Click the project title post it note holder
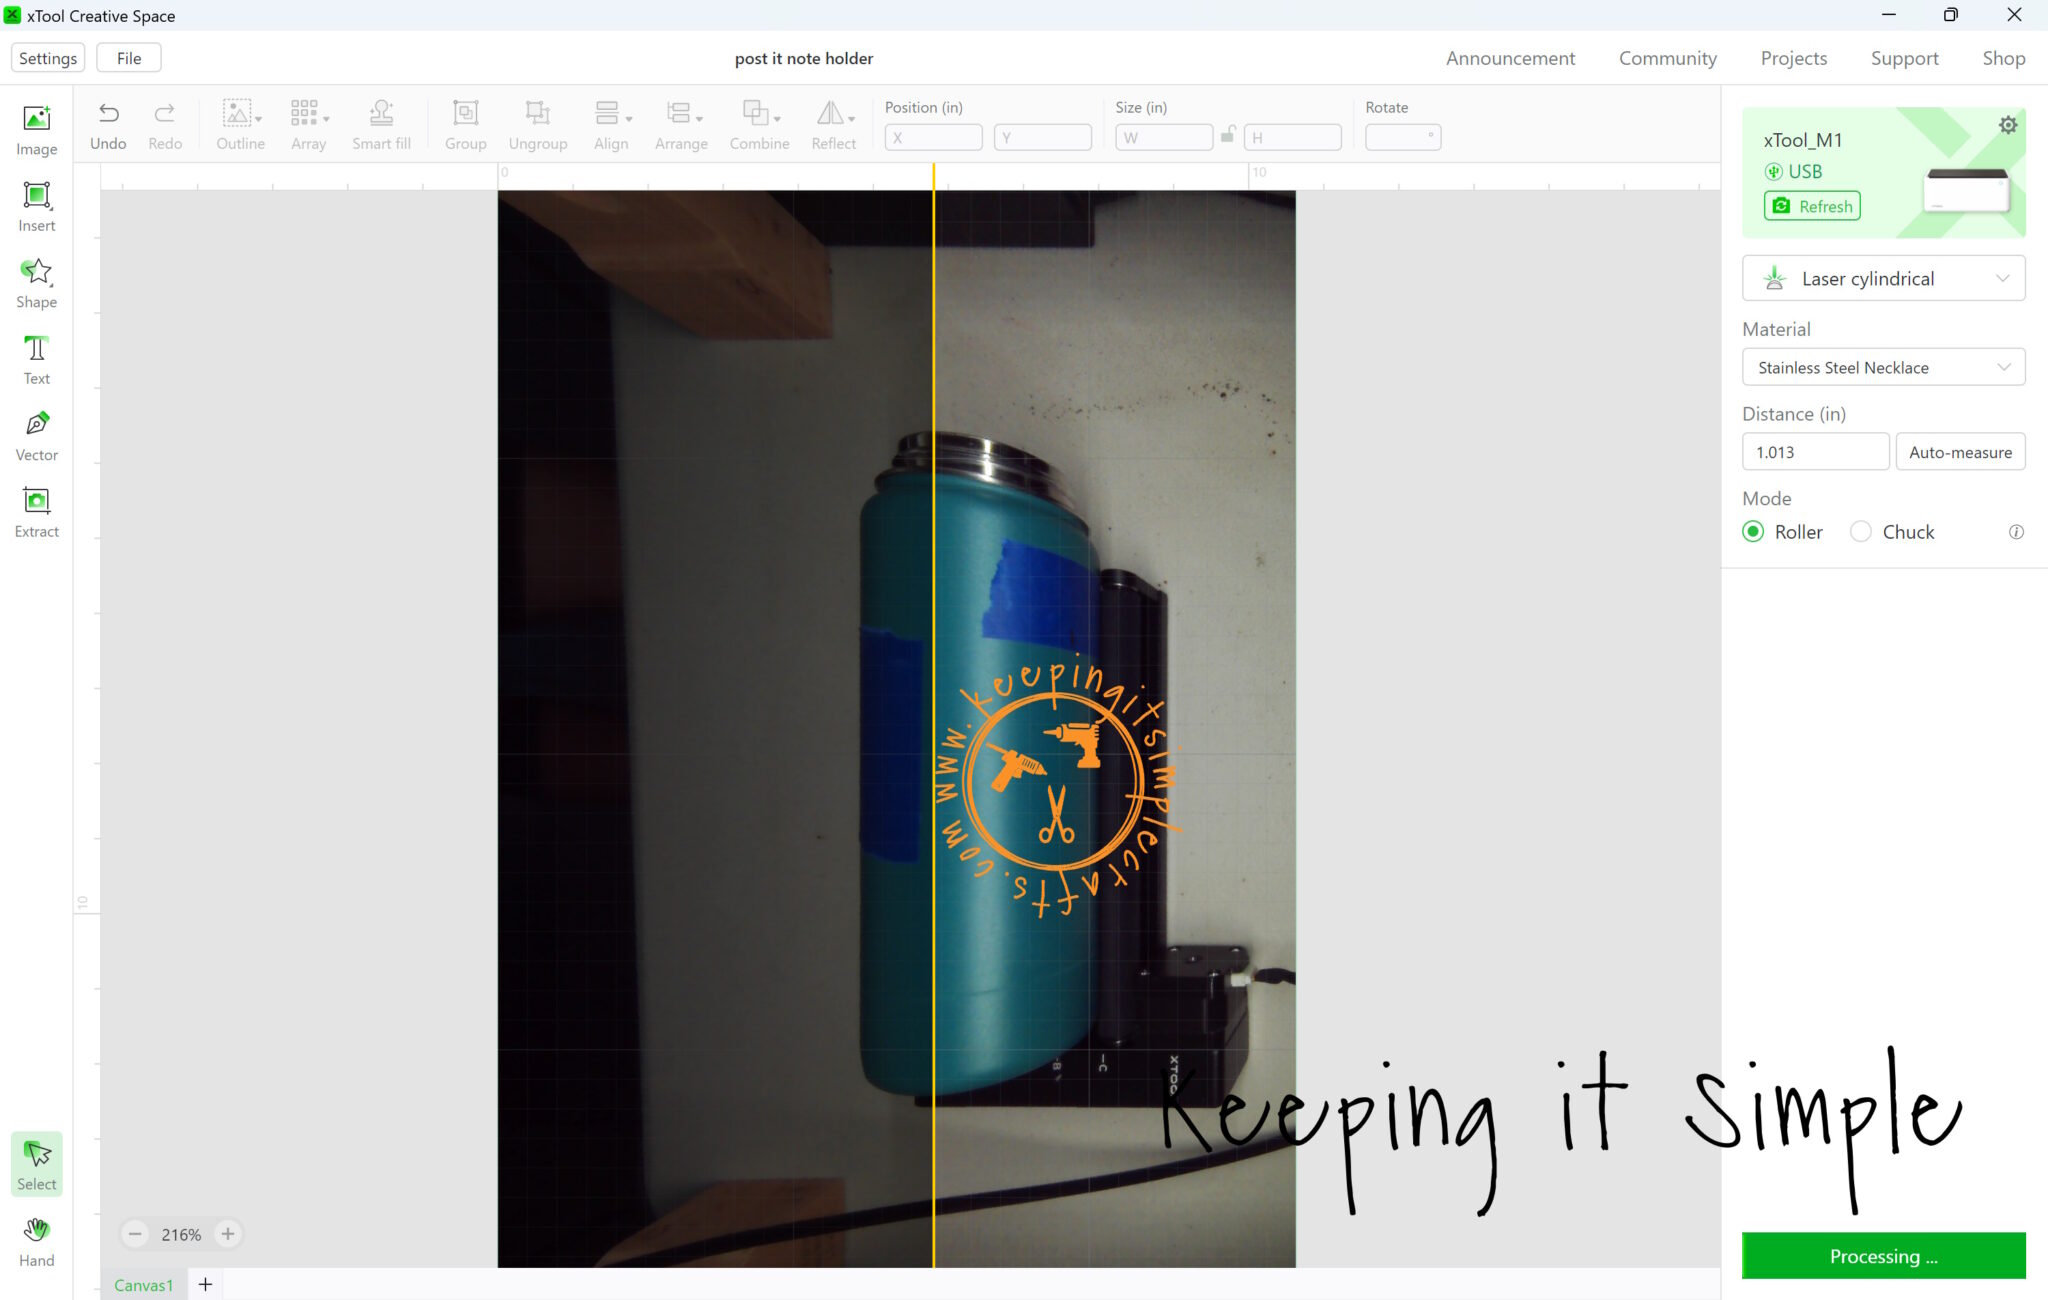2048x1300 pixels. [x=804, y=58]
